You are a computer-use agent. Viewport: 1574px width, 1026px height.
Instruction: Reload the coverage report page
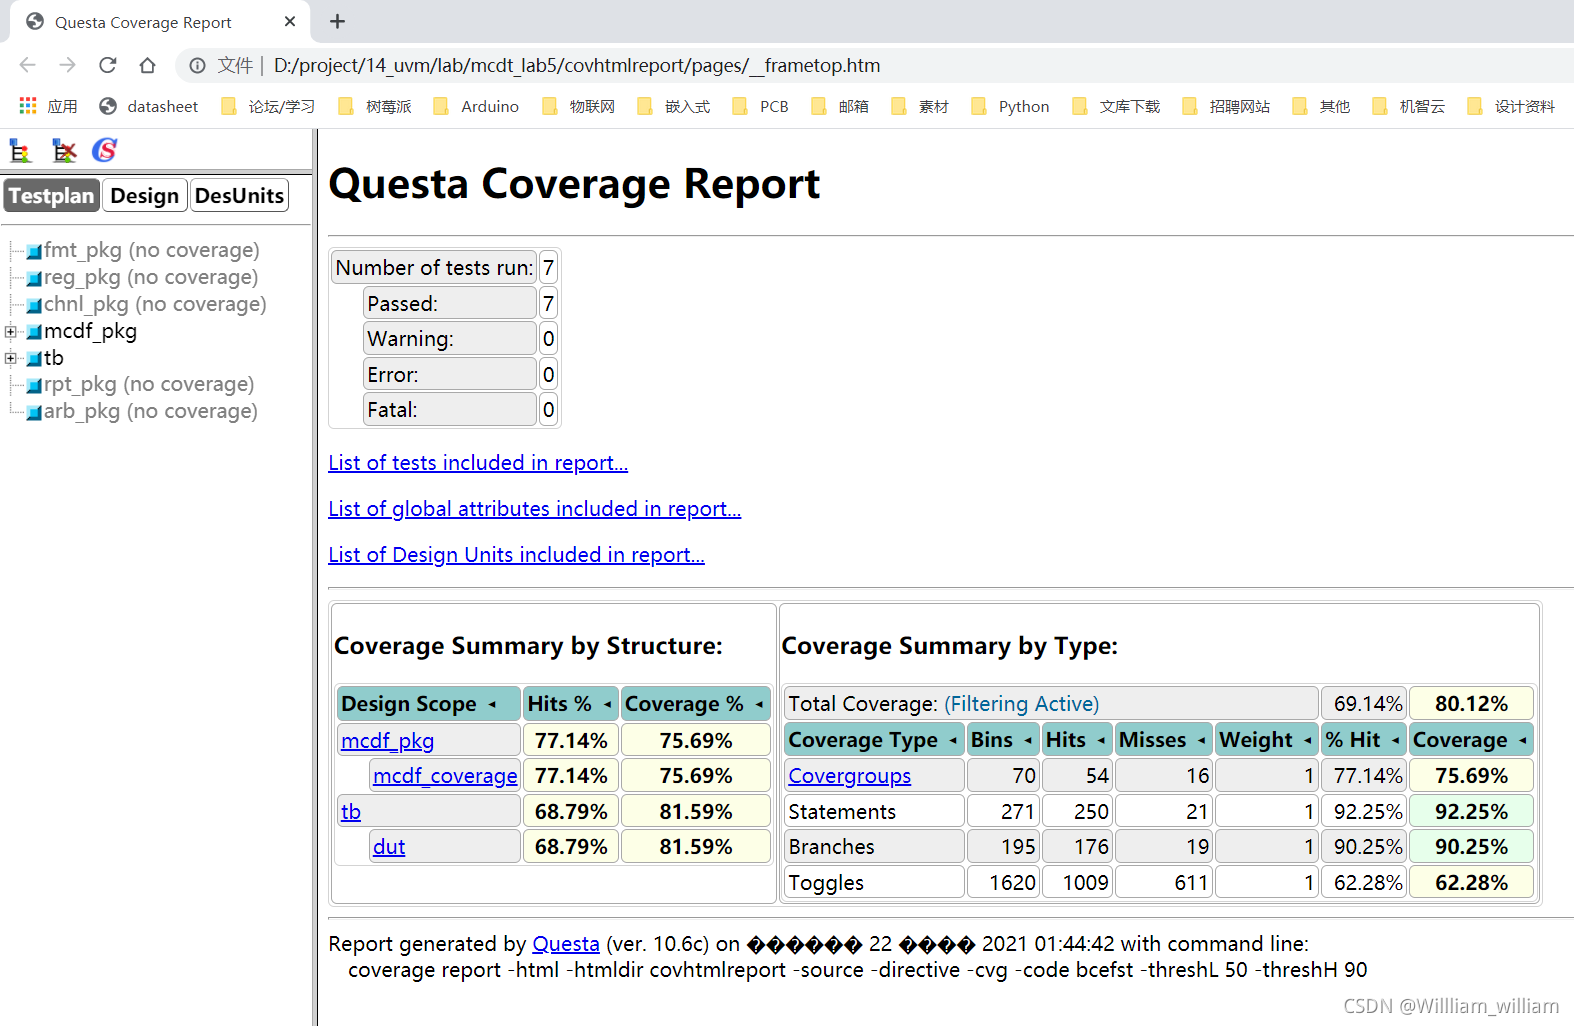[108, 65]
